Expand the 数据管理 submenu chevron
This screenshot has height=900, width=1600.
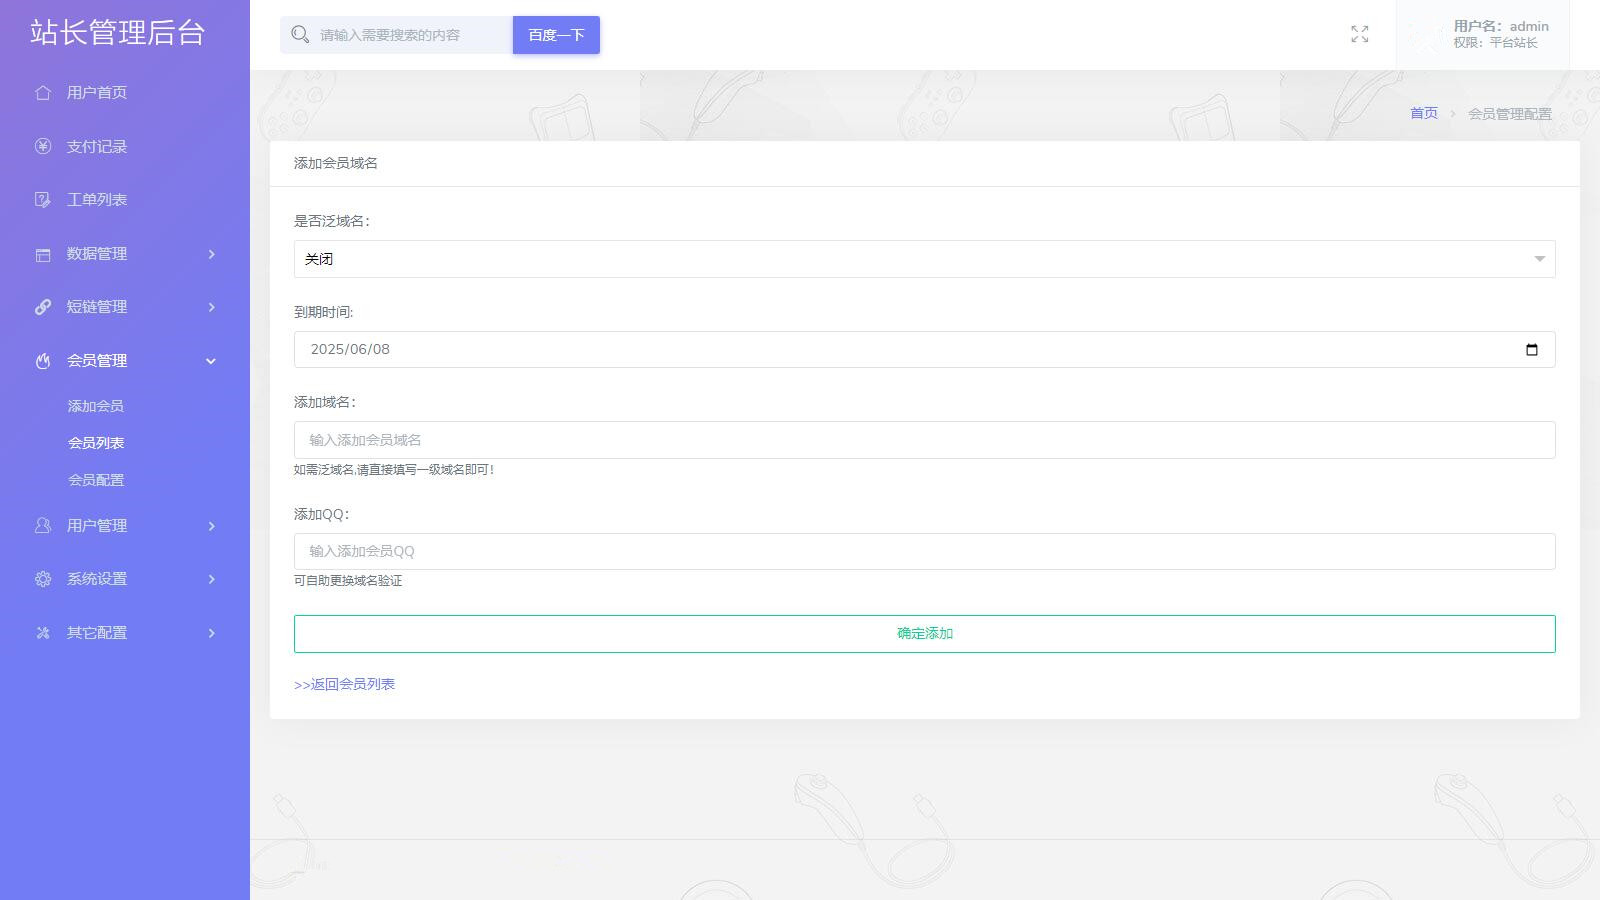(211, 254)
